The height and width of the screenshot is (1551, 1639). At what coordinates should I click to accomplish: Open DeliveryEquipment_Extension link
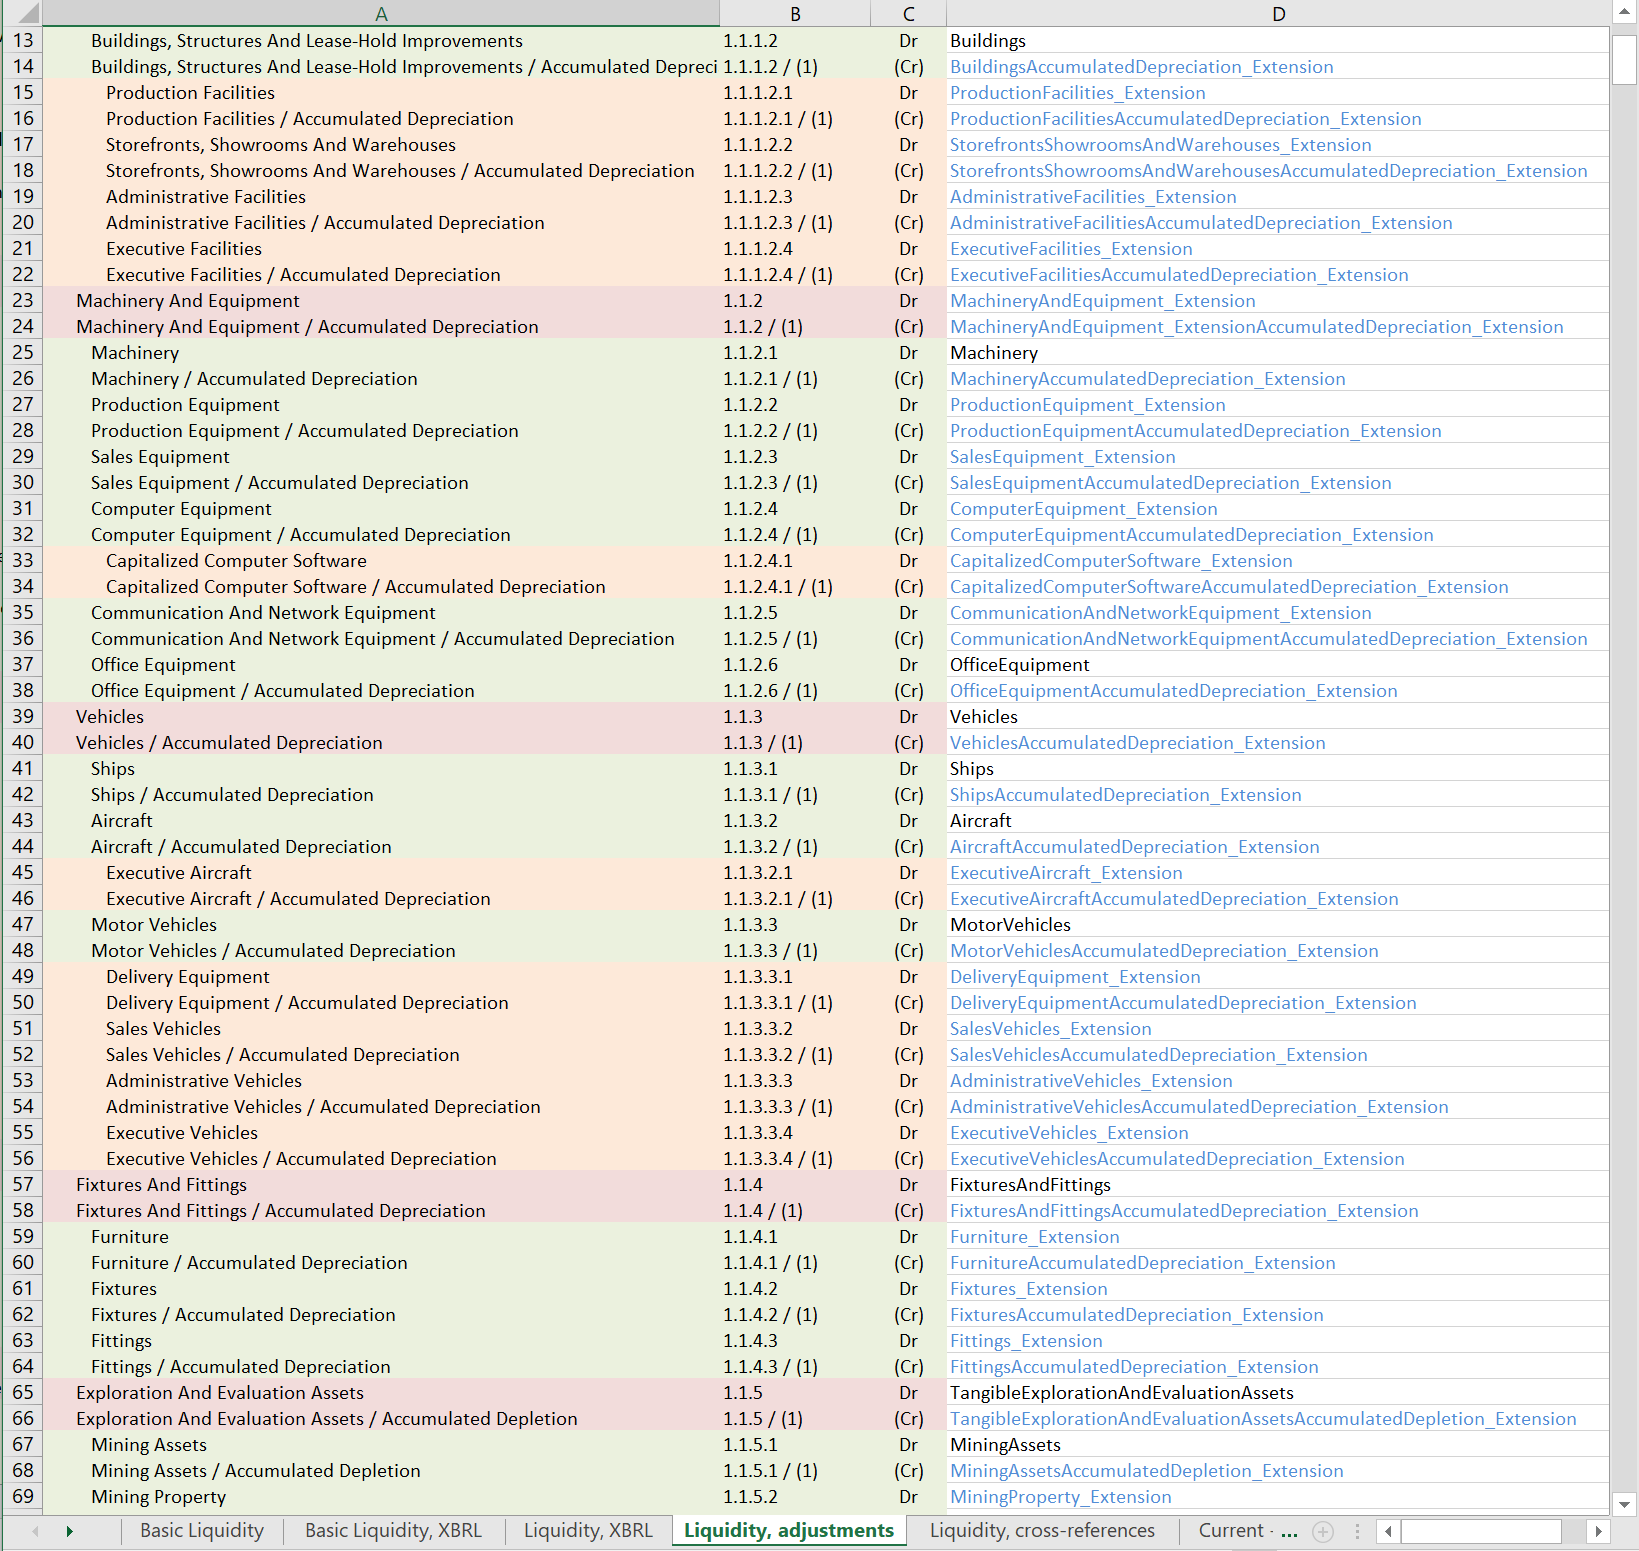1075,976
